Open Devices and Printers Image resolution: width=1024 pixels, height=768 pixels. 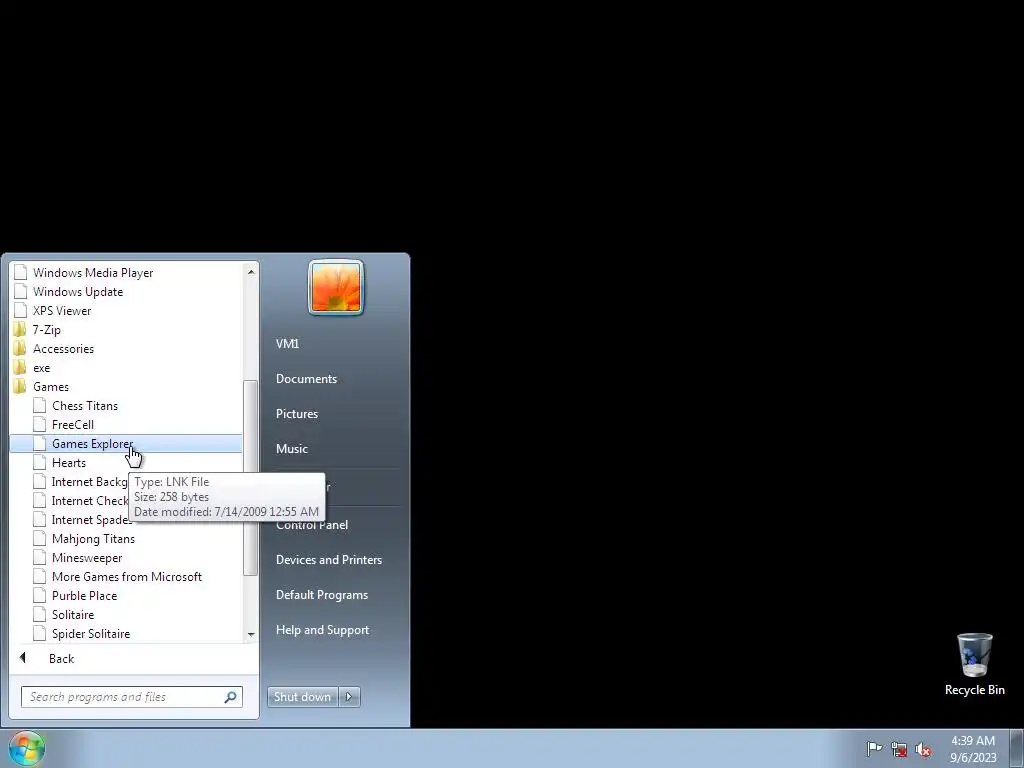(x=329, y=560)
